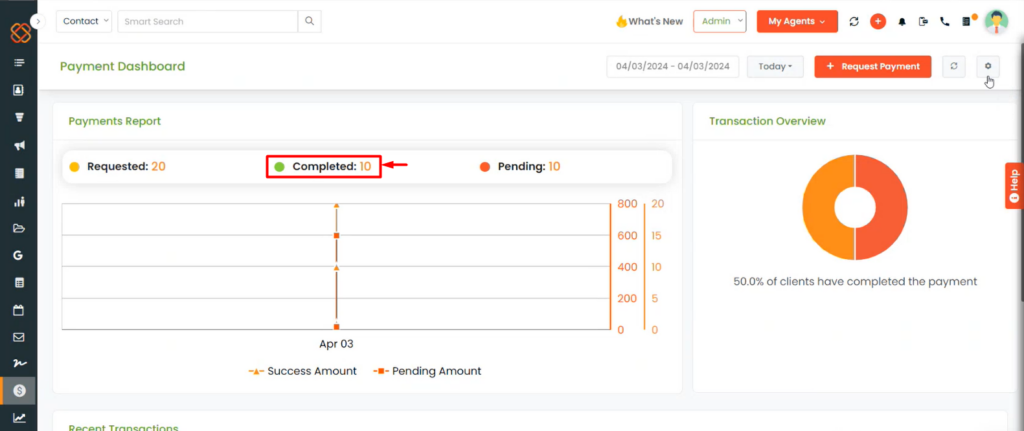Open the folder icon in the sidebar
The height and width of the screenshot is (431, 1024).
tap(19, 229)
